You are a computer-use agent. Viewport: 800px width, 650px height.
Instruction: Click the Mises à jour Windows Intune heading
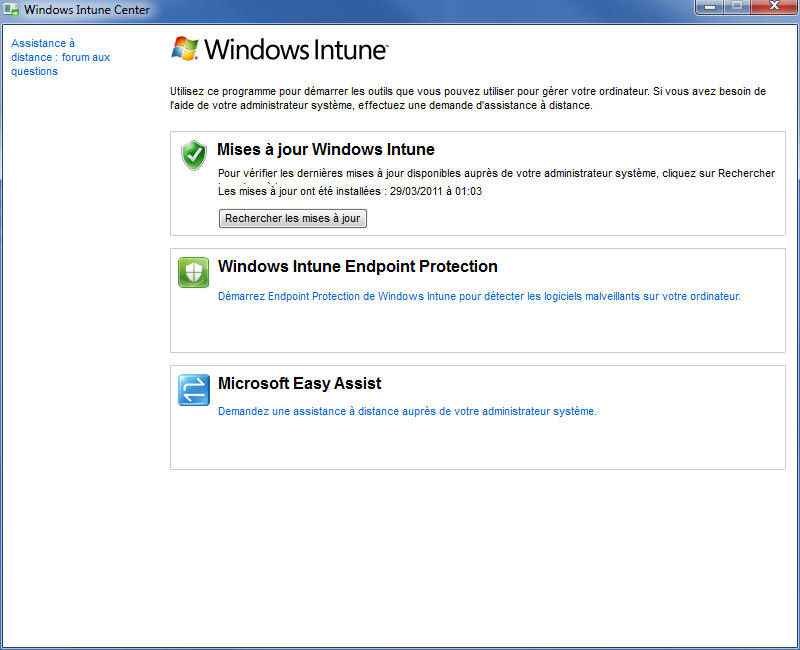point(326,149)
